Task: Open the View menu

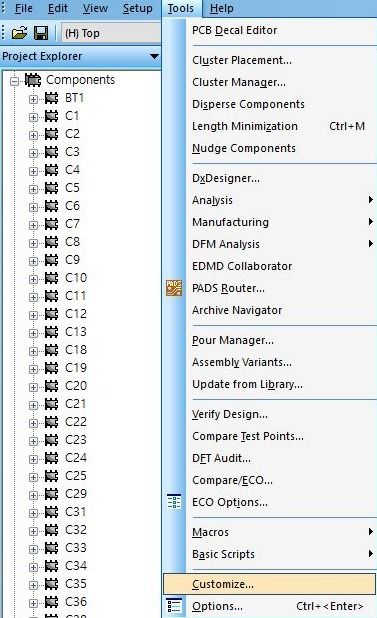Action: coord(95,8)
